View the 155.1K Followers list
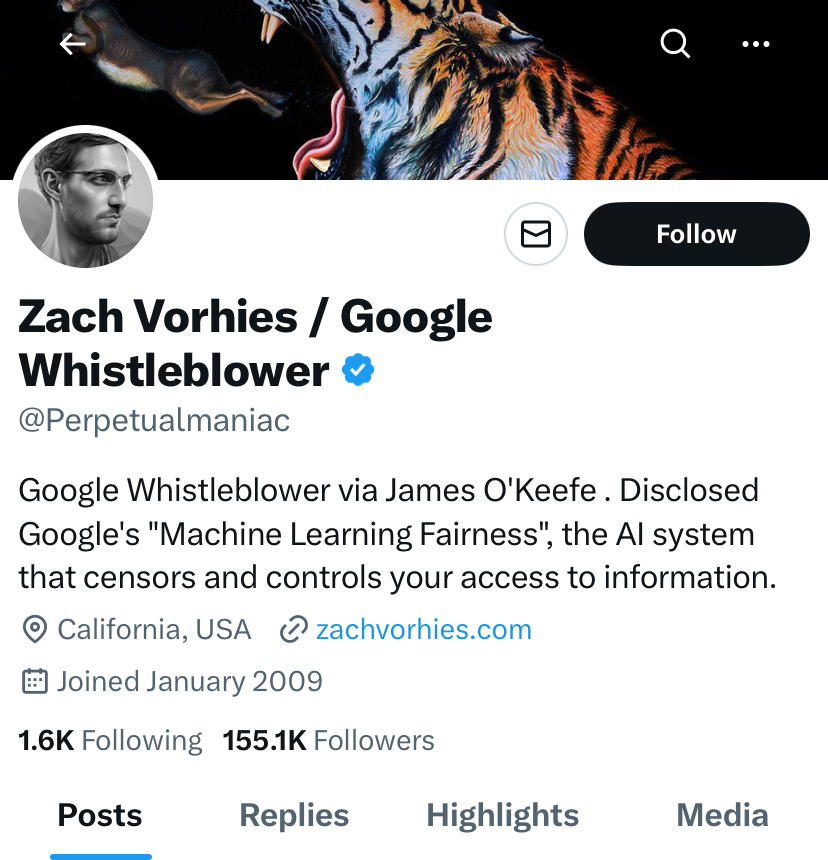 click(x=328, y=740)
